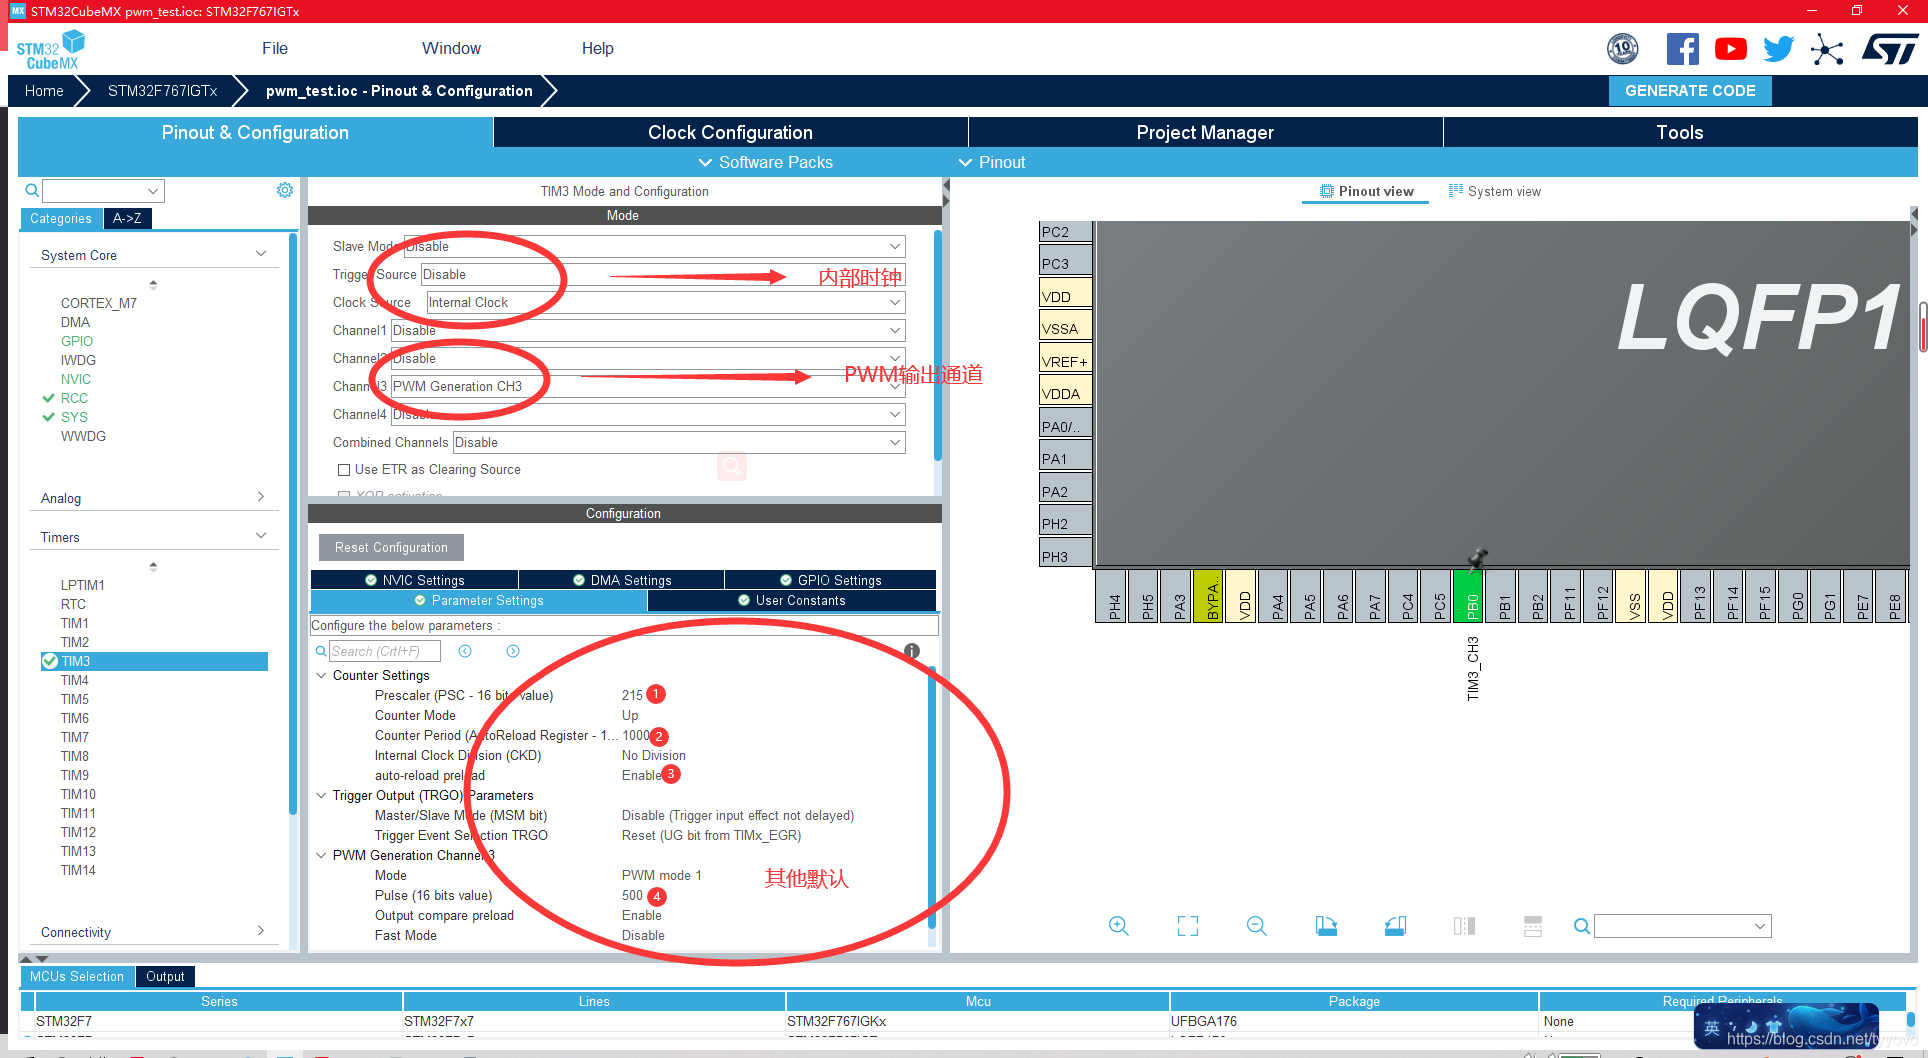Click the GENERATE CODE button
The width and height of the screenshot is (1928, 1058).
pos(1690,91)
